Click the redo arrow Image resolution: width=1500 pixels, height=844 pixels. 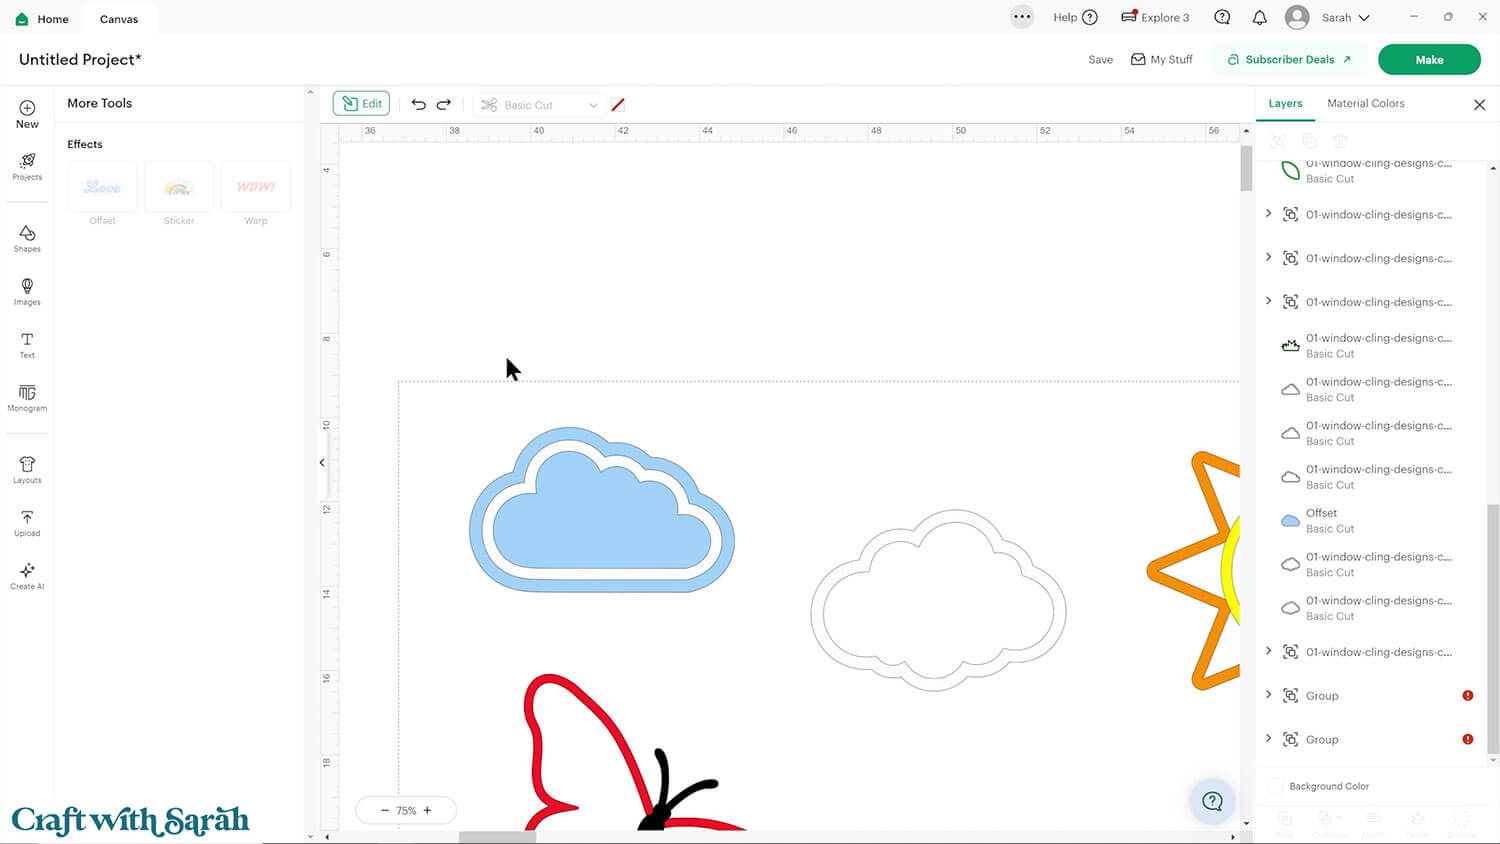click(x=444, y=104)
